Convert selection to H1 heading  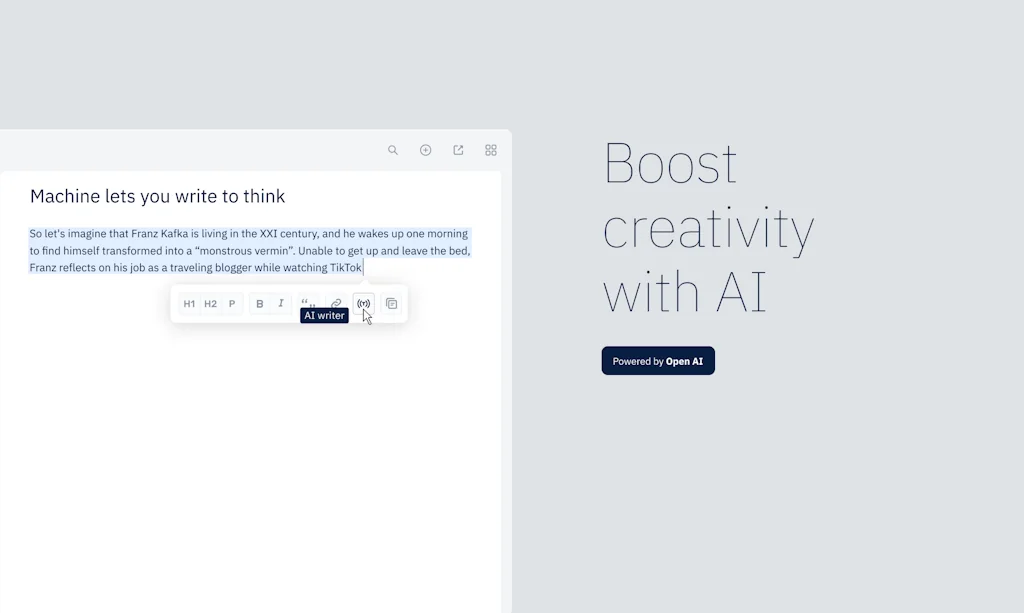click(189, 303)
